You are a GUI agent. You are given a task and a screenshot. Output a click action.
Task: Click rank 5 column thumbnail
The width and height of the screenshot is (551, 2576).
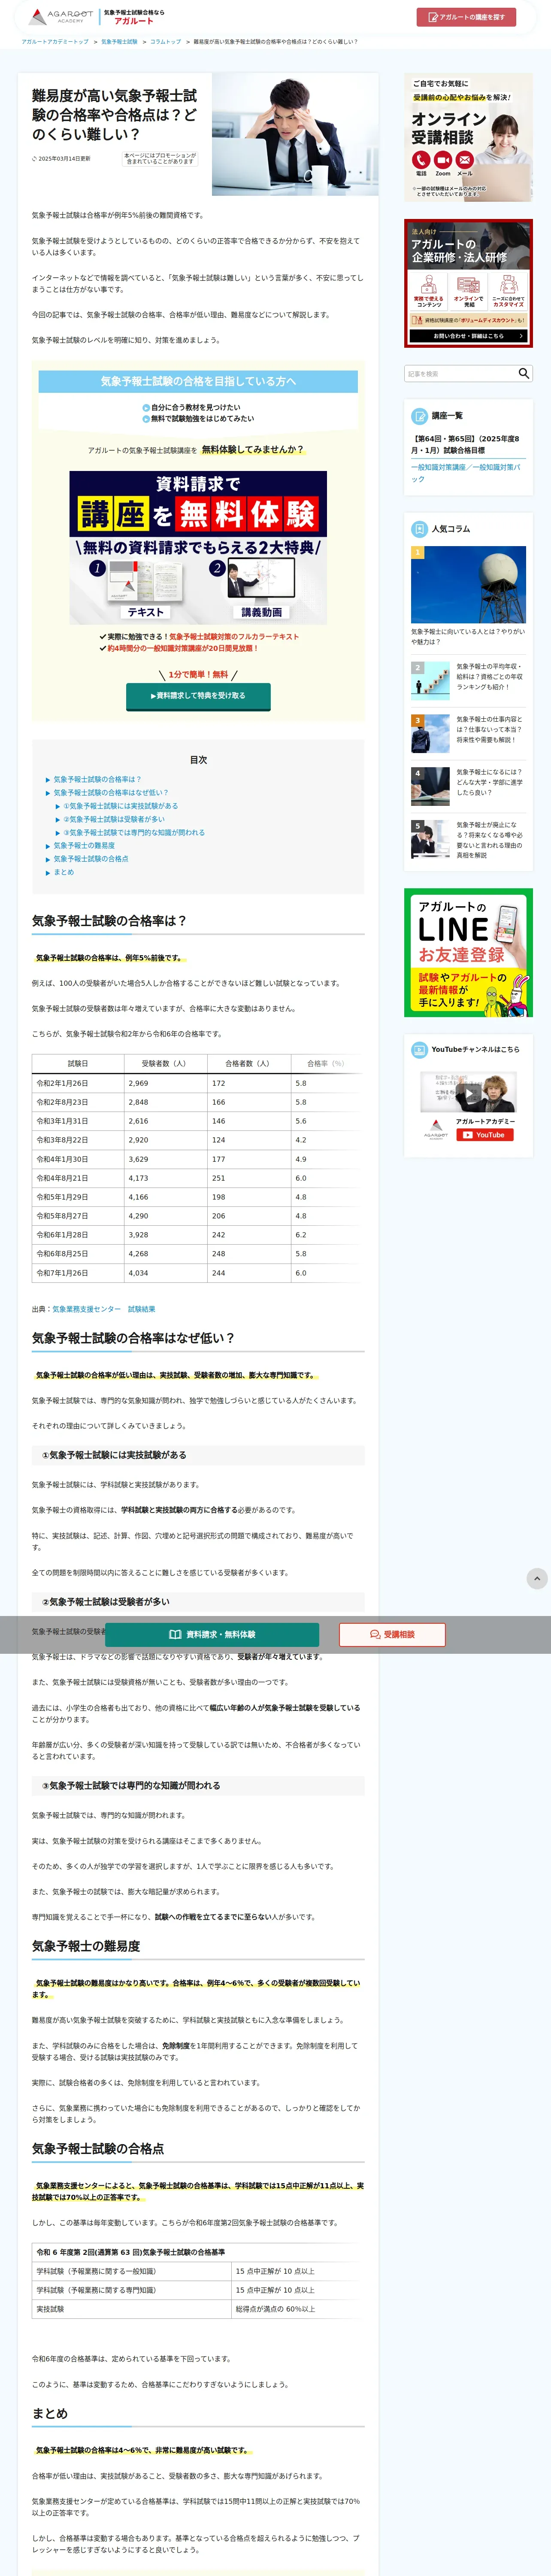tap(430, 839)
